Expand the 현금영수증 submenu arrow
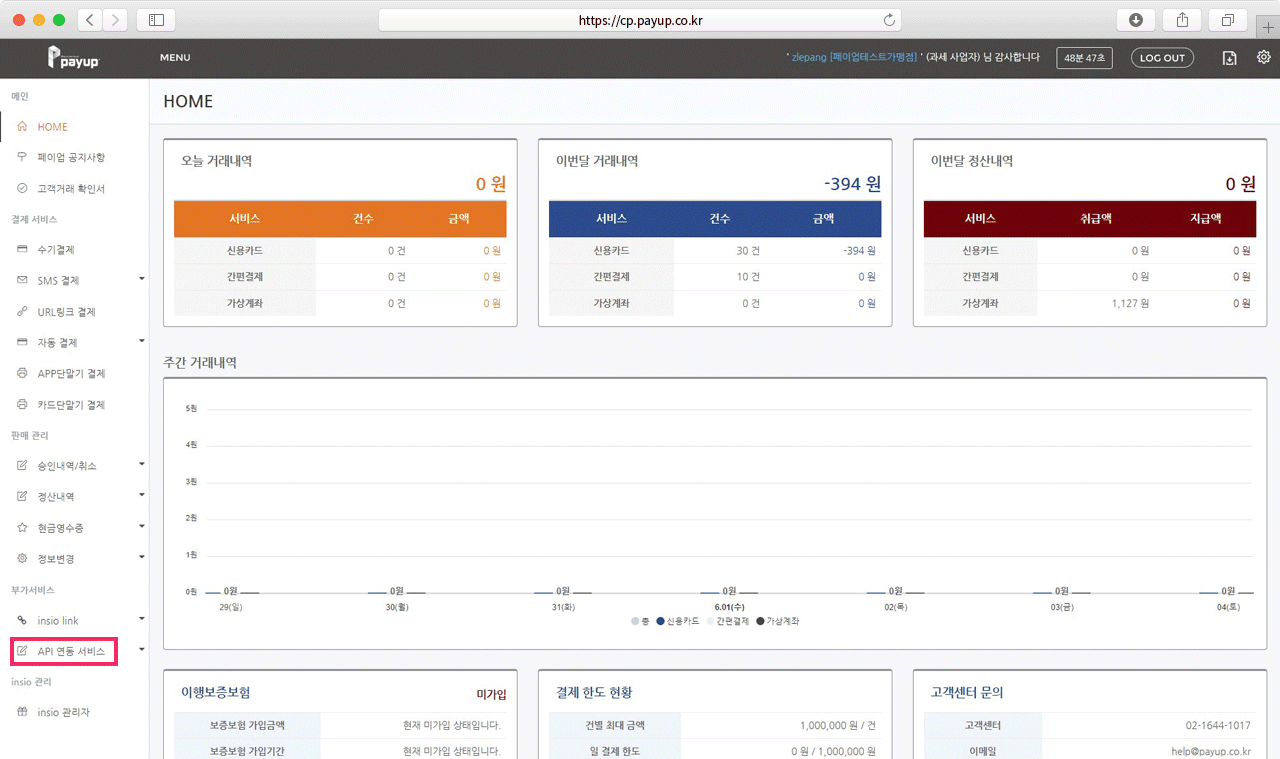1280x759 pixels. [x=141, y=526]
